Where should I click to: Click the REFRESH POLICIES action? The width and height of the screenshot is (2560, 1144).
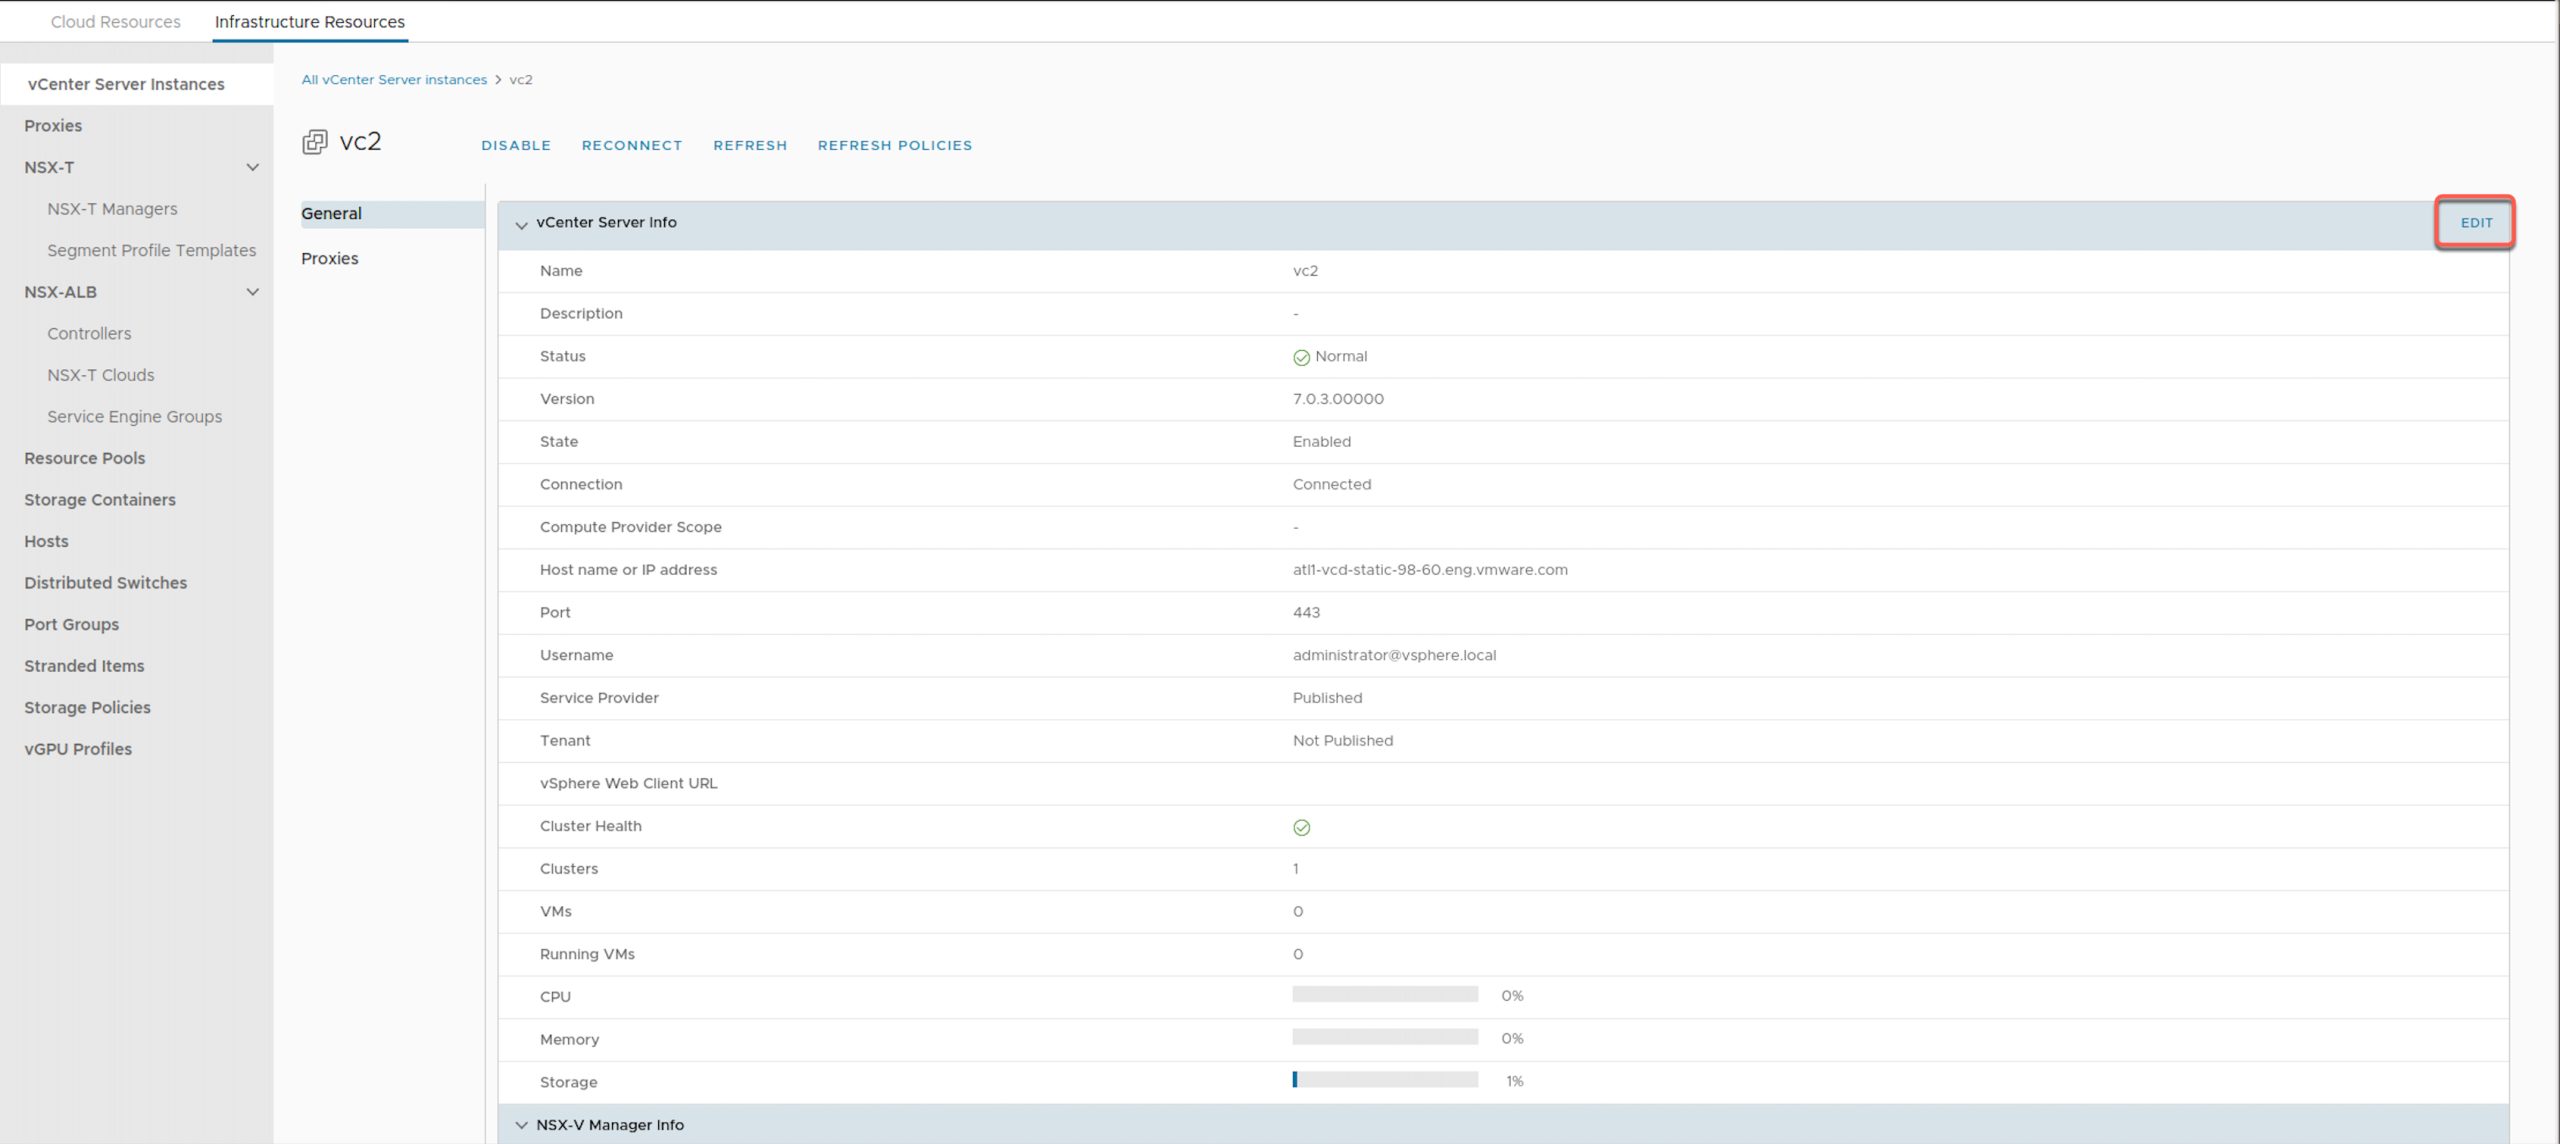click(x=894, y=145)
